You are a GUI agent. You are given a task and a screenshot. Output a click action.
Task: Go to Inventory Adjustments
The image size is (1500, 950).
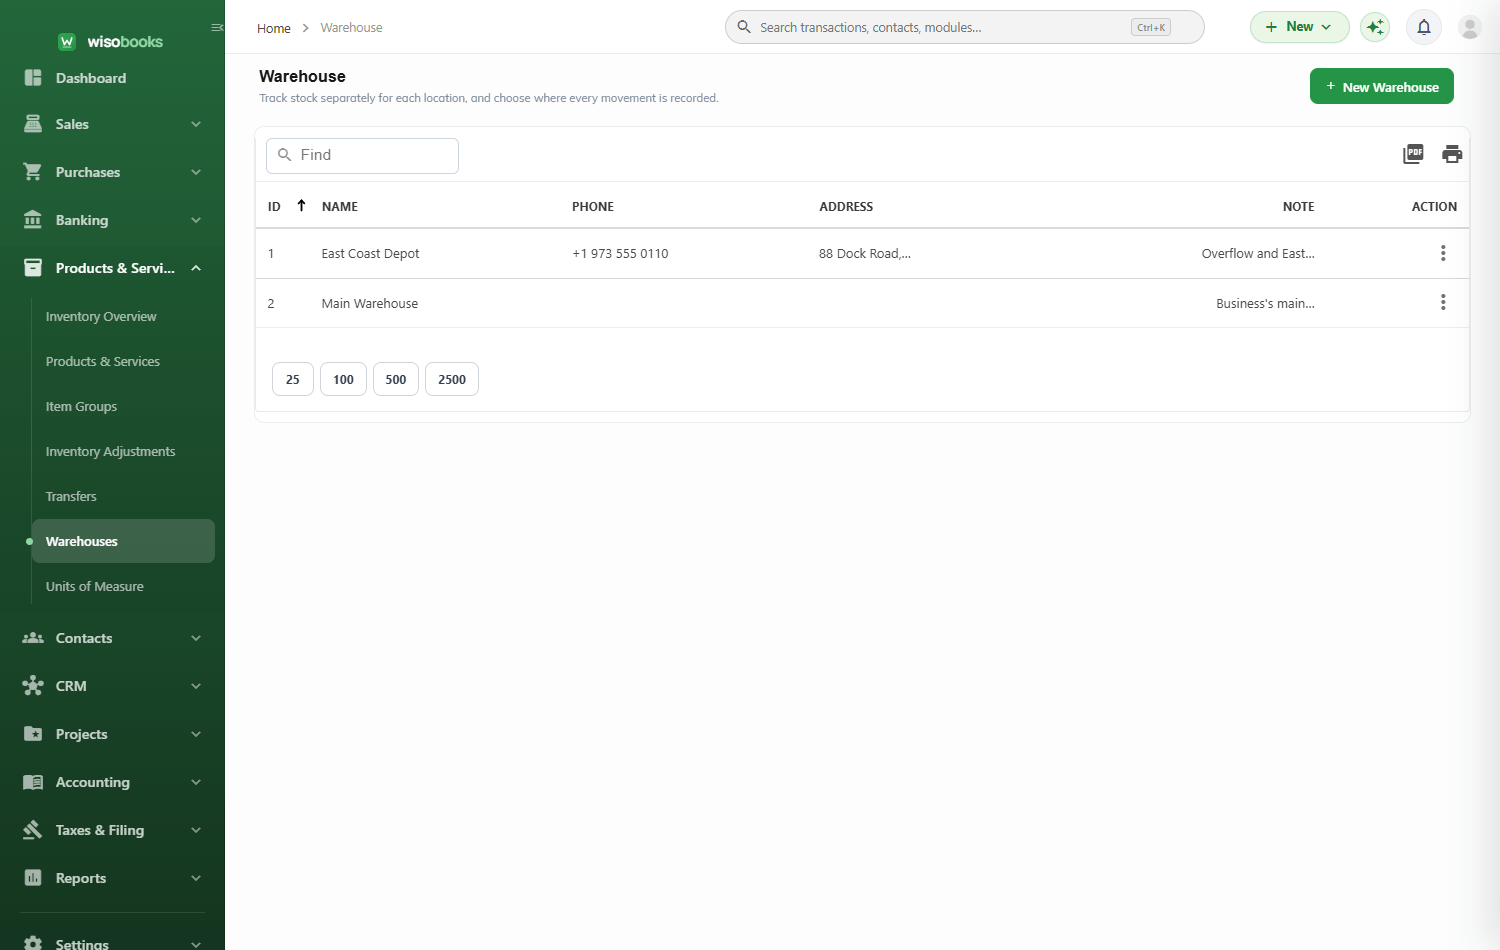[x=110, y=451]
